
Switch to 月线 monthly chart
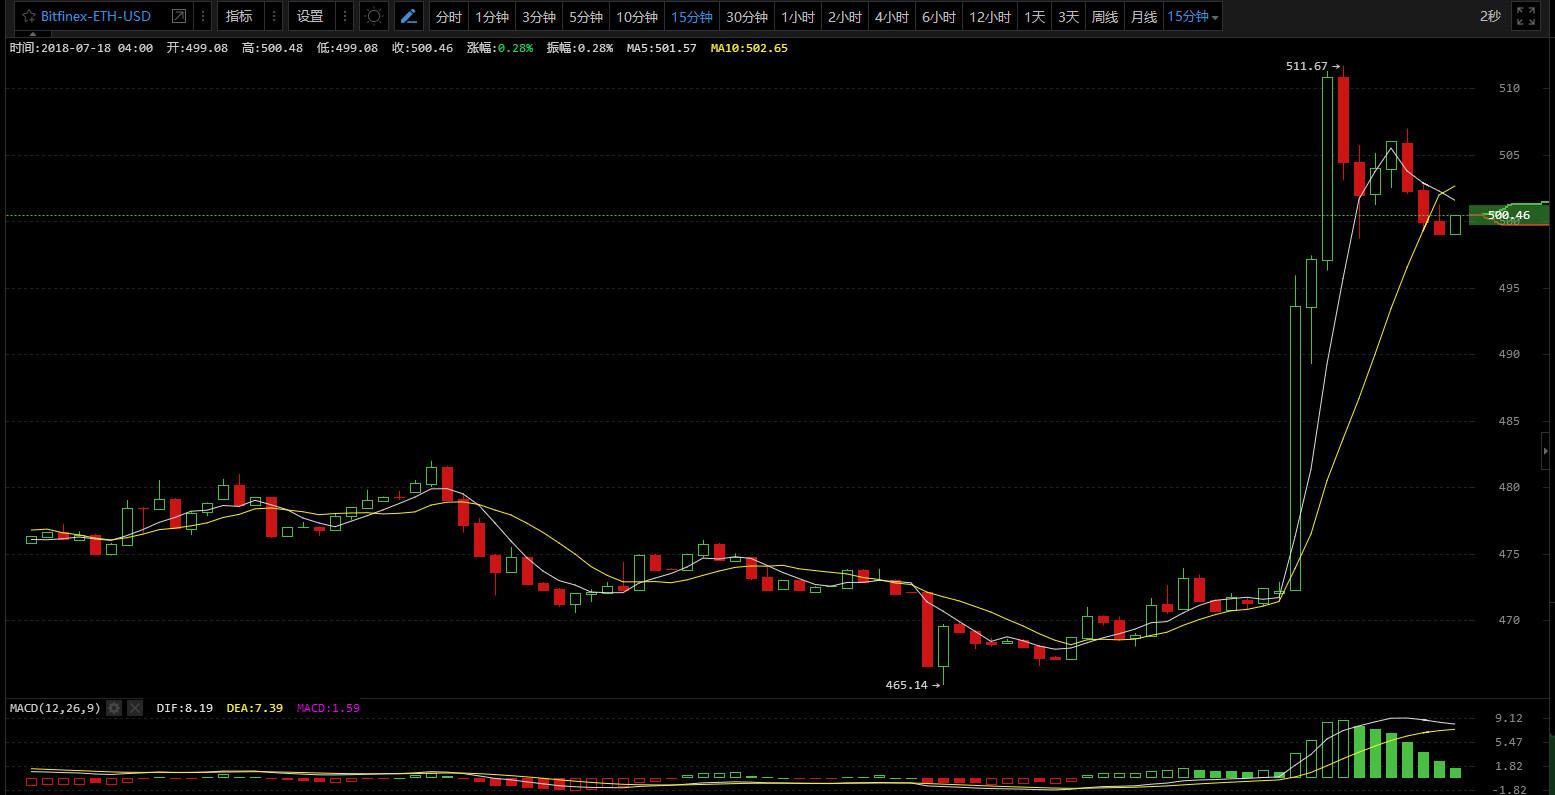click(x=1143, y=16)
